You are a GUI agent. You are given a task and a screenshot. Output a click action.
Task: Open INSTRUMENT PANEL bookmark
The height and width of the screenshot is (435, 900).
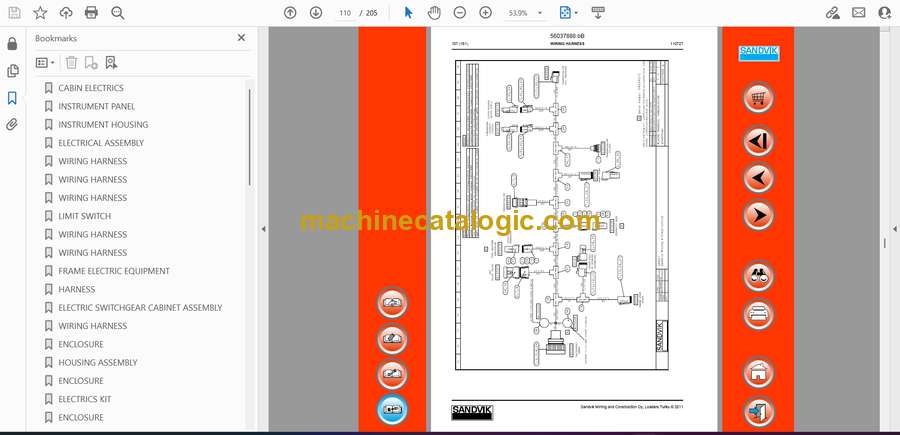pyautogui.click(x=96, y=106)
